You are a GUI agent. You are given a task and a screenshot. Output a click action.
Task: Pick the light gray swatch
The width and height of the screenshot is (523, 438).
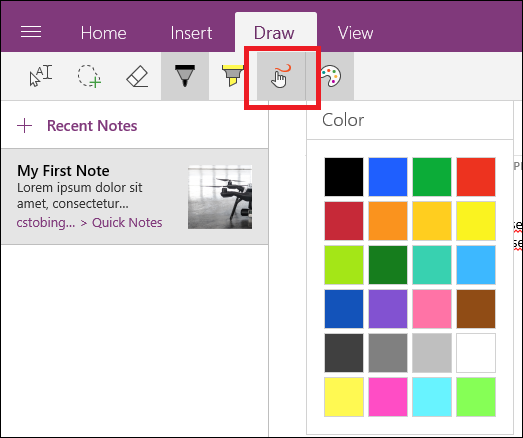pyautogui.click(x=432, y=353)
